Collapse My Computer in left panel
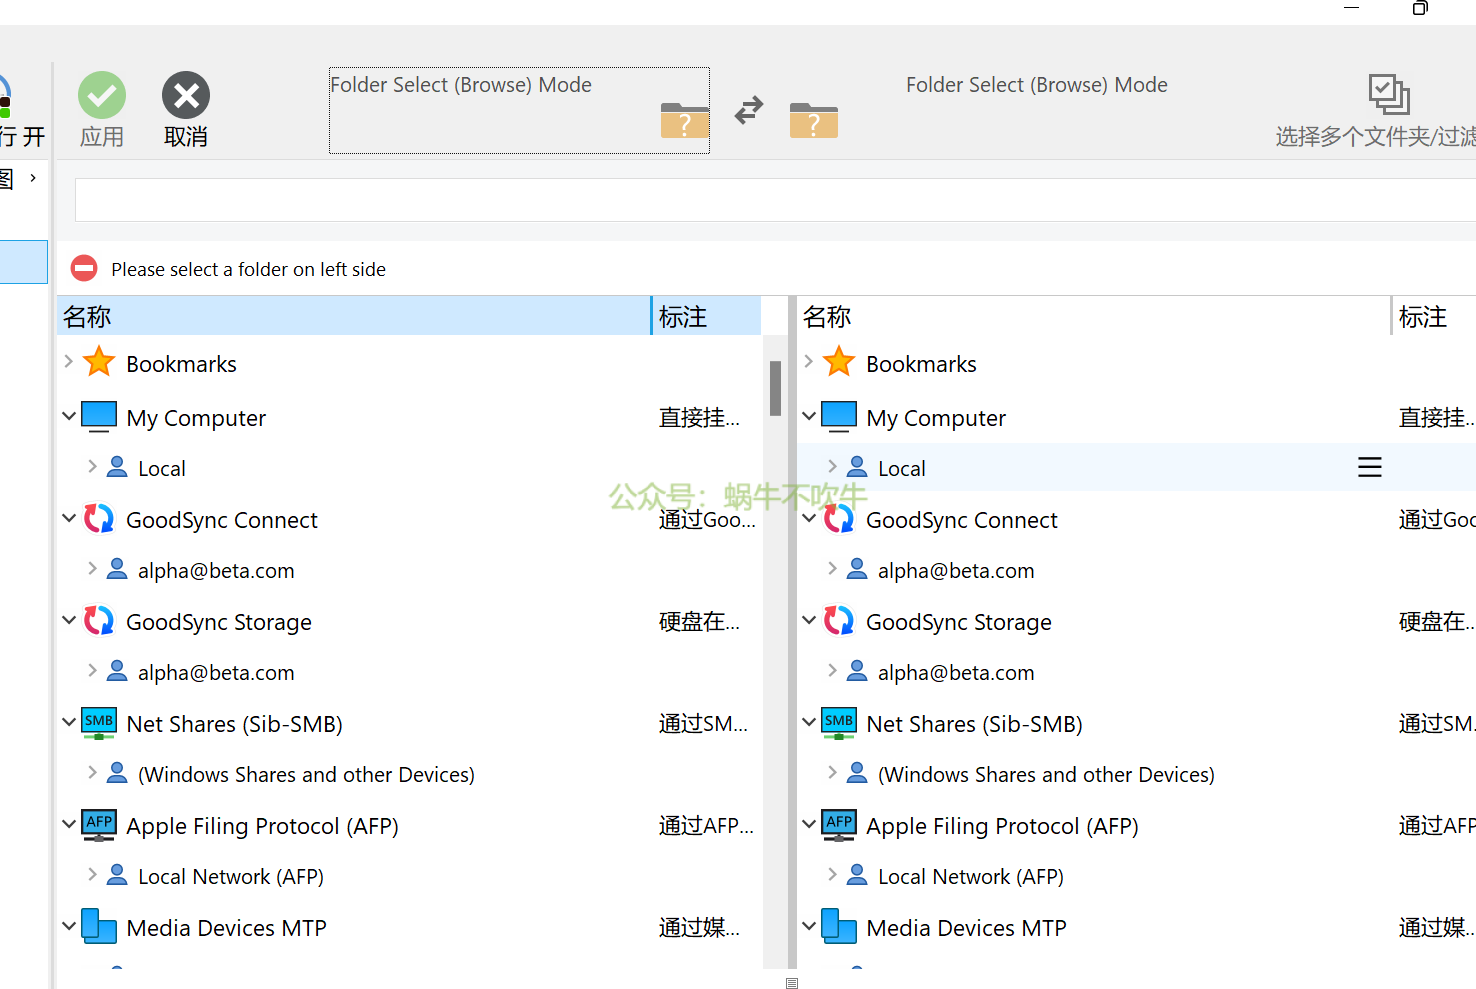Screen dimensions: 1476x989 [69, 416]
